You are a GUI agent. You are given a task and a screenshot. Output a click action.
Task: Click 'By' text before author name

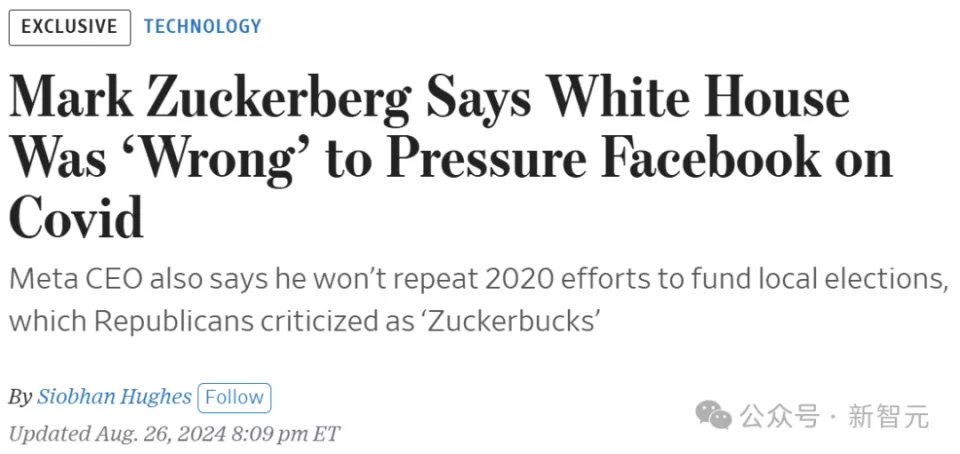click(20, 397)
